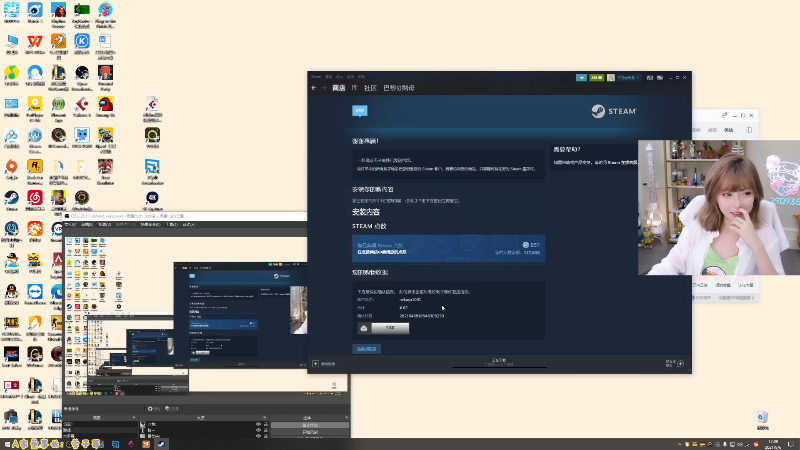Select the Rockstar Games Launcher desktop icon
800x450 pixels.
pyautogui.click(x=35, y=172)
